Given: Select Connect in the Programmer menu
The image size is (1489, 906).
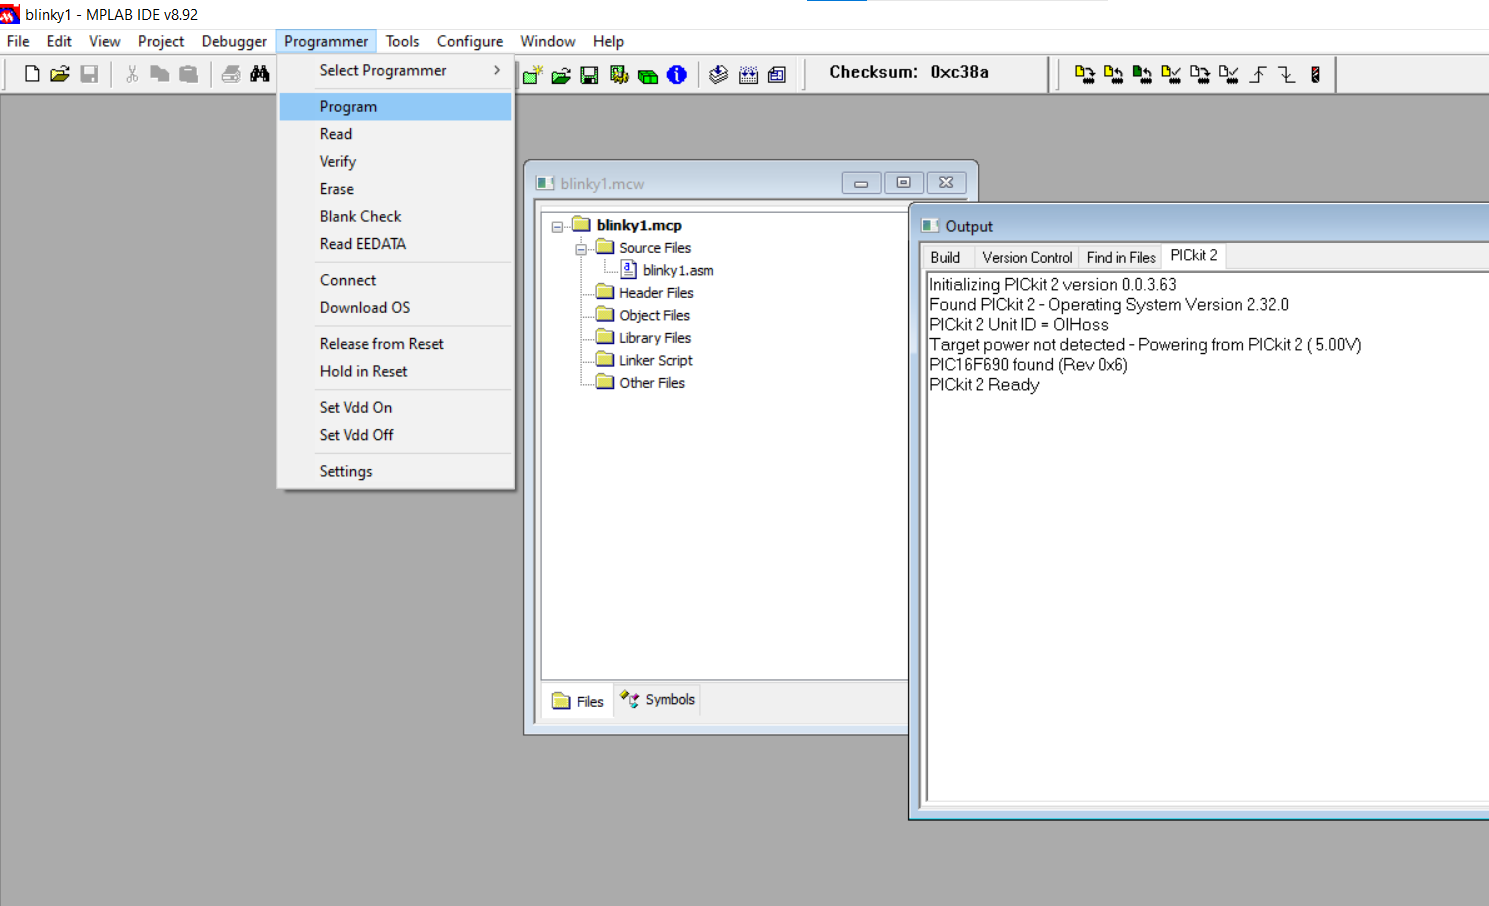Looking at the screenshot, I should [x=396, y=280].
